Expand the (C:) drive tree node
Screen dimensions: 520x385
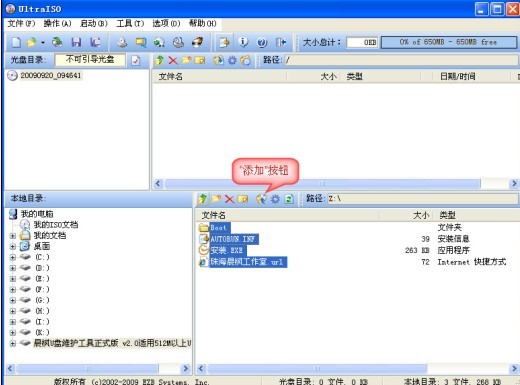(x=13, y=257)
